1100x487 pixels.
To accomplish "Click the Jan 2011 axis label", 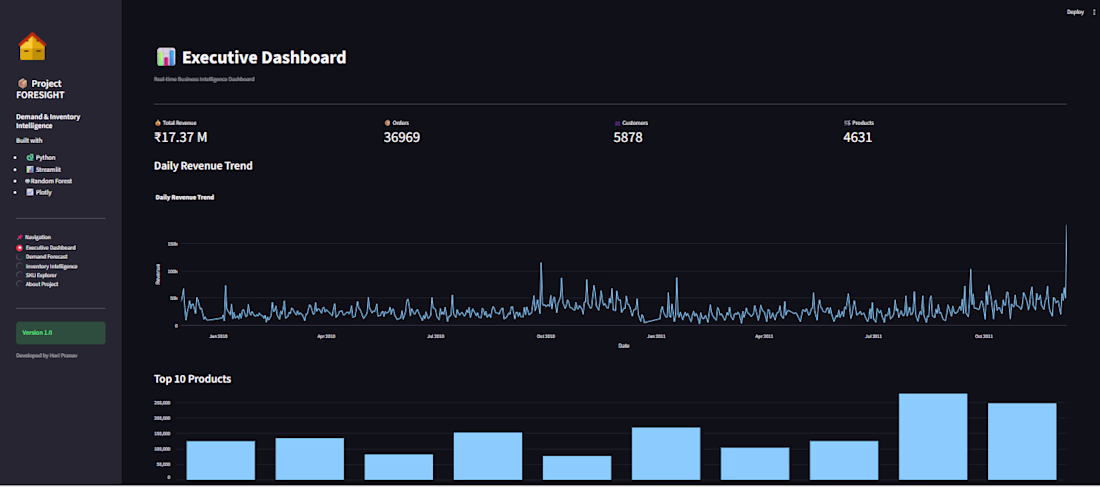I will pyautogui.click(x=656, y=336).
